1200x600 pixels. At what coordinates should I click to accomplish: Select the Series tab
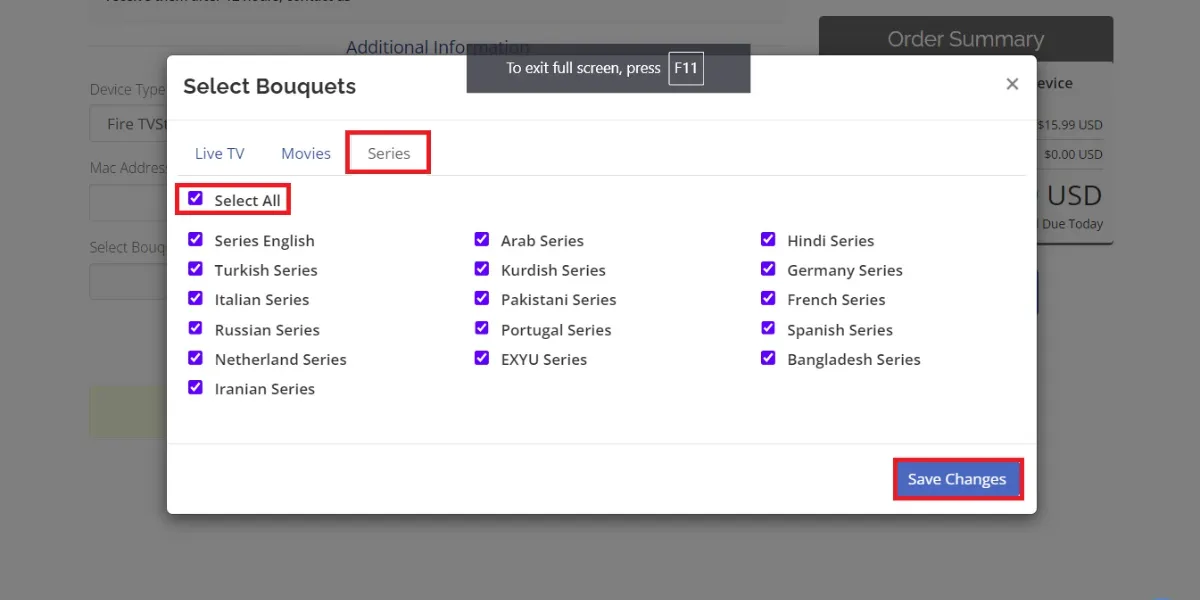[389, 153]
